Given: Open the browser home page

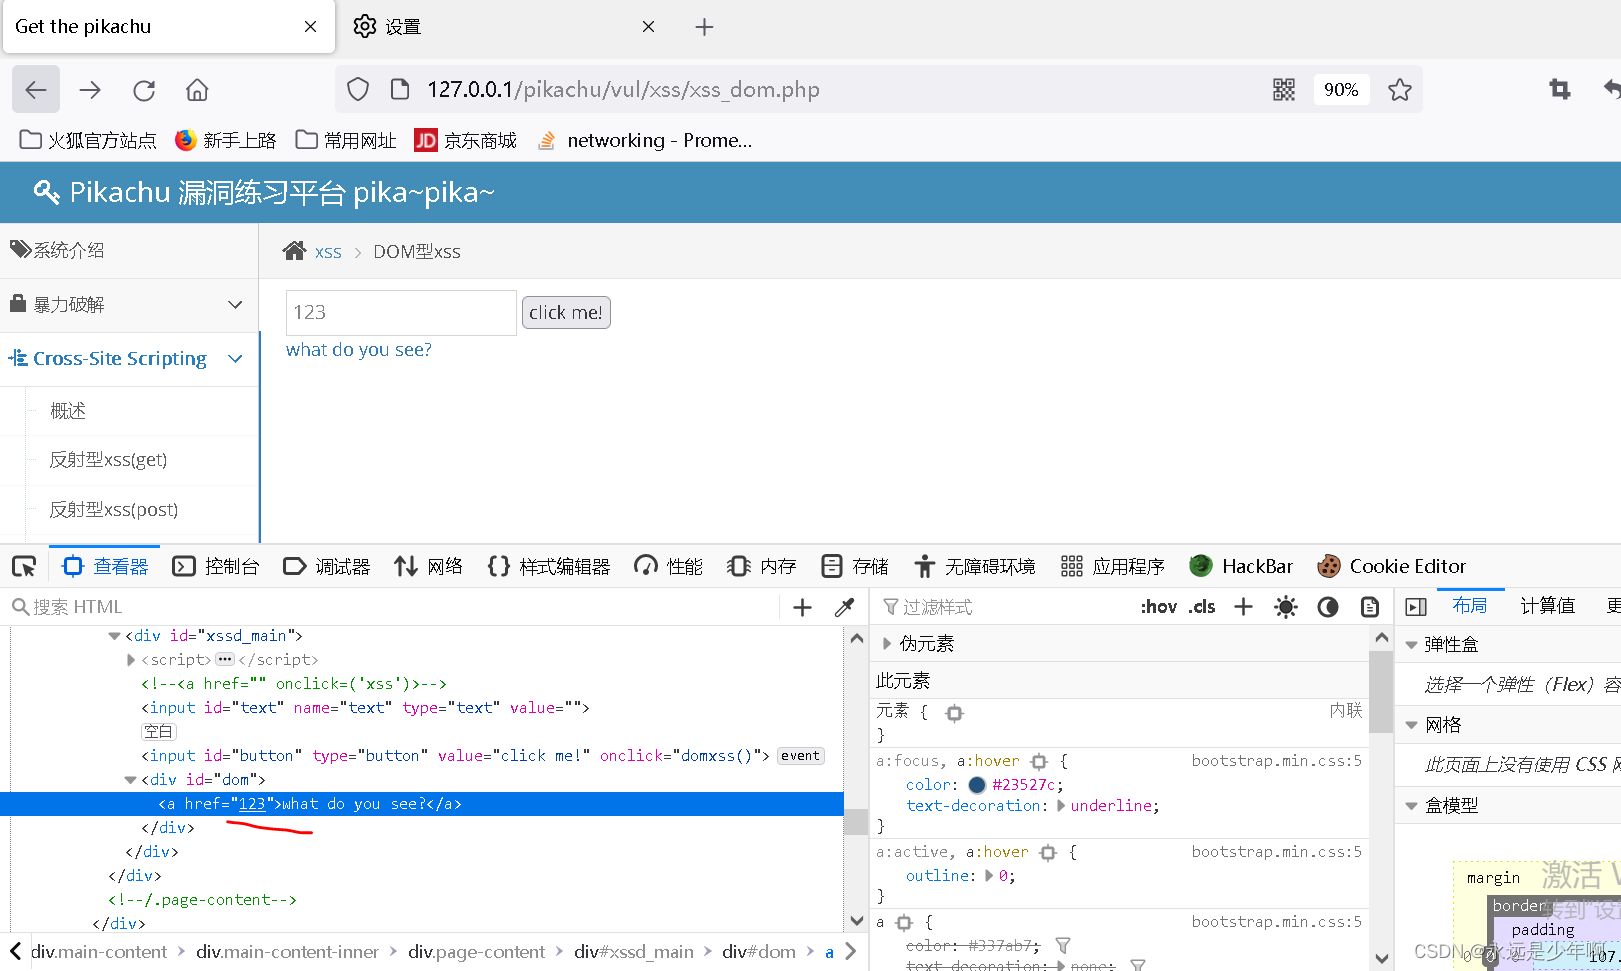Looking at the screenshot, I should pyautogui.click(x=197, y=90).
